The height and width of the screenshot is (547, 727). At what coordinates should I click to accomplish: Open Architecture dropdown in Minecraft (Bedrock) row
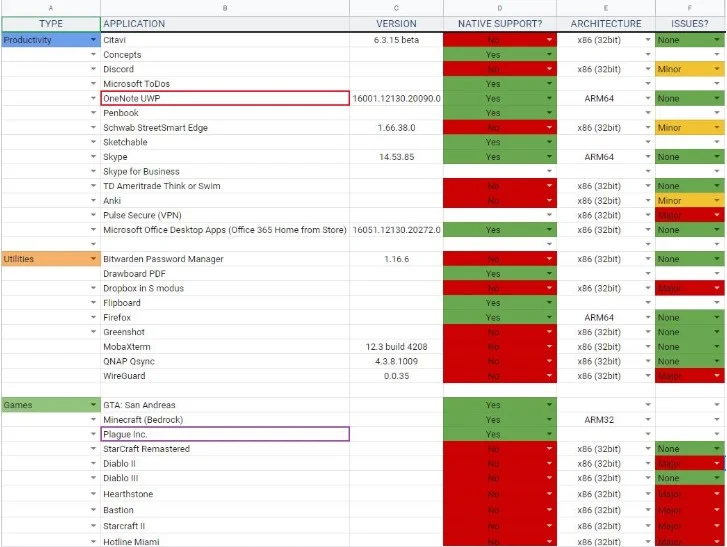648,420
